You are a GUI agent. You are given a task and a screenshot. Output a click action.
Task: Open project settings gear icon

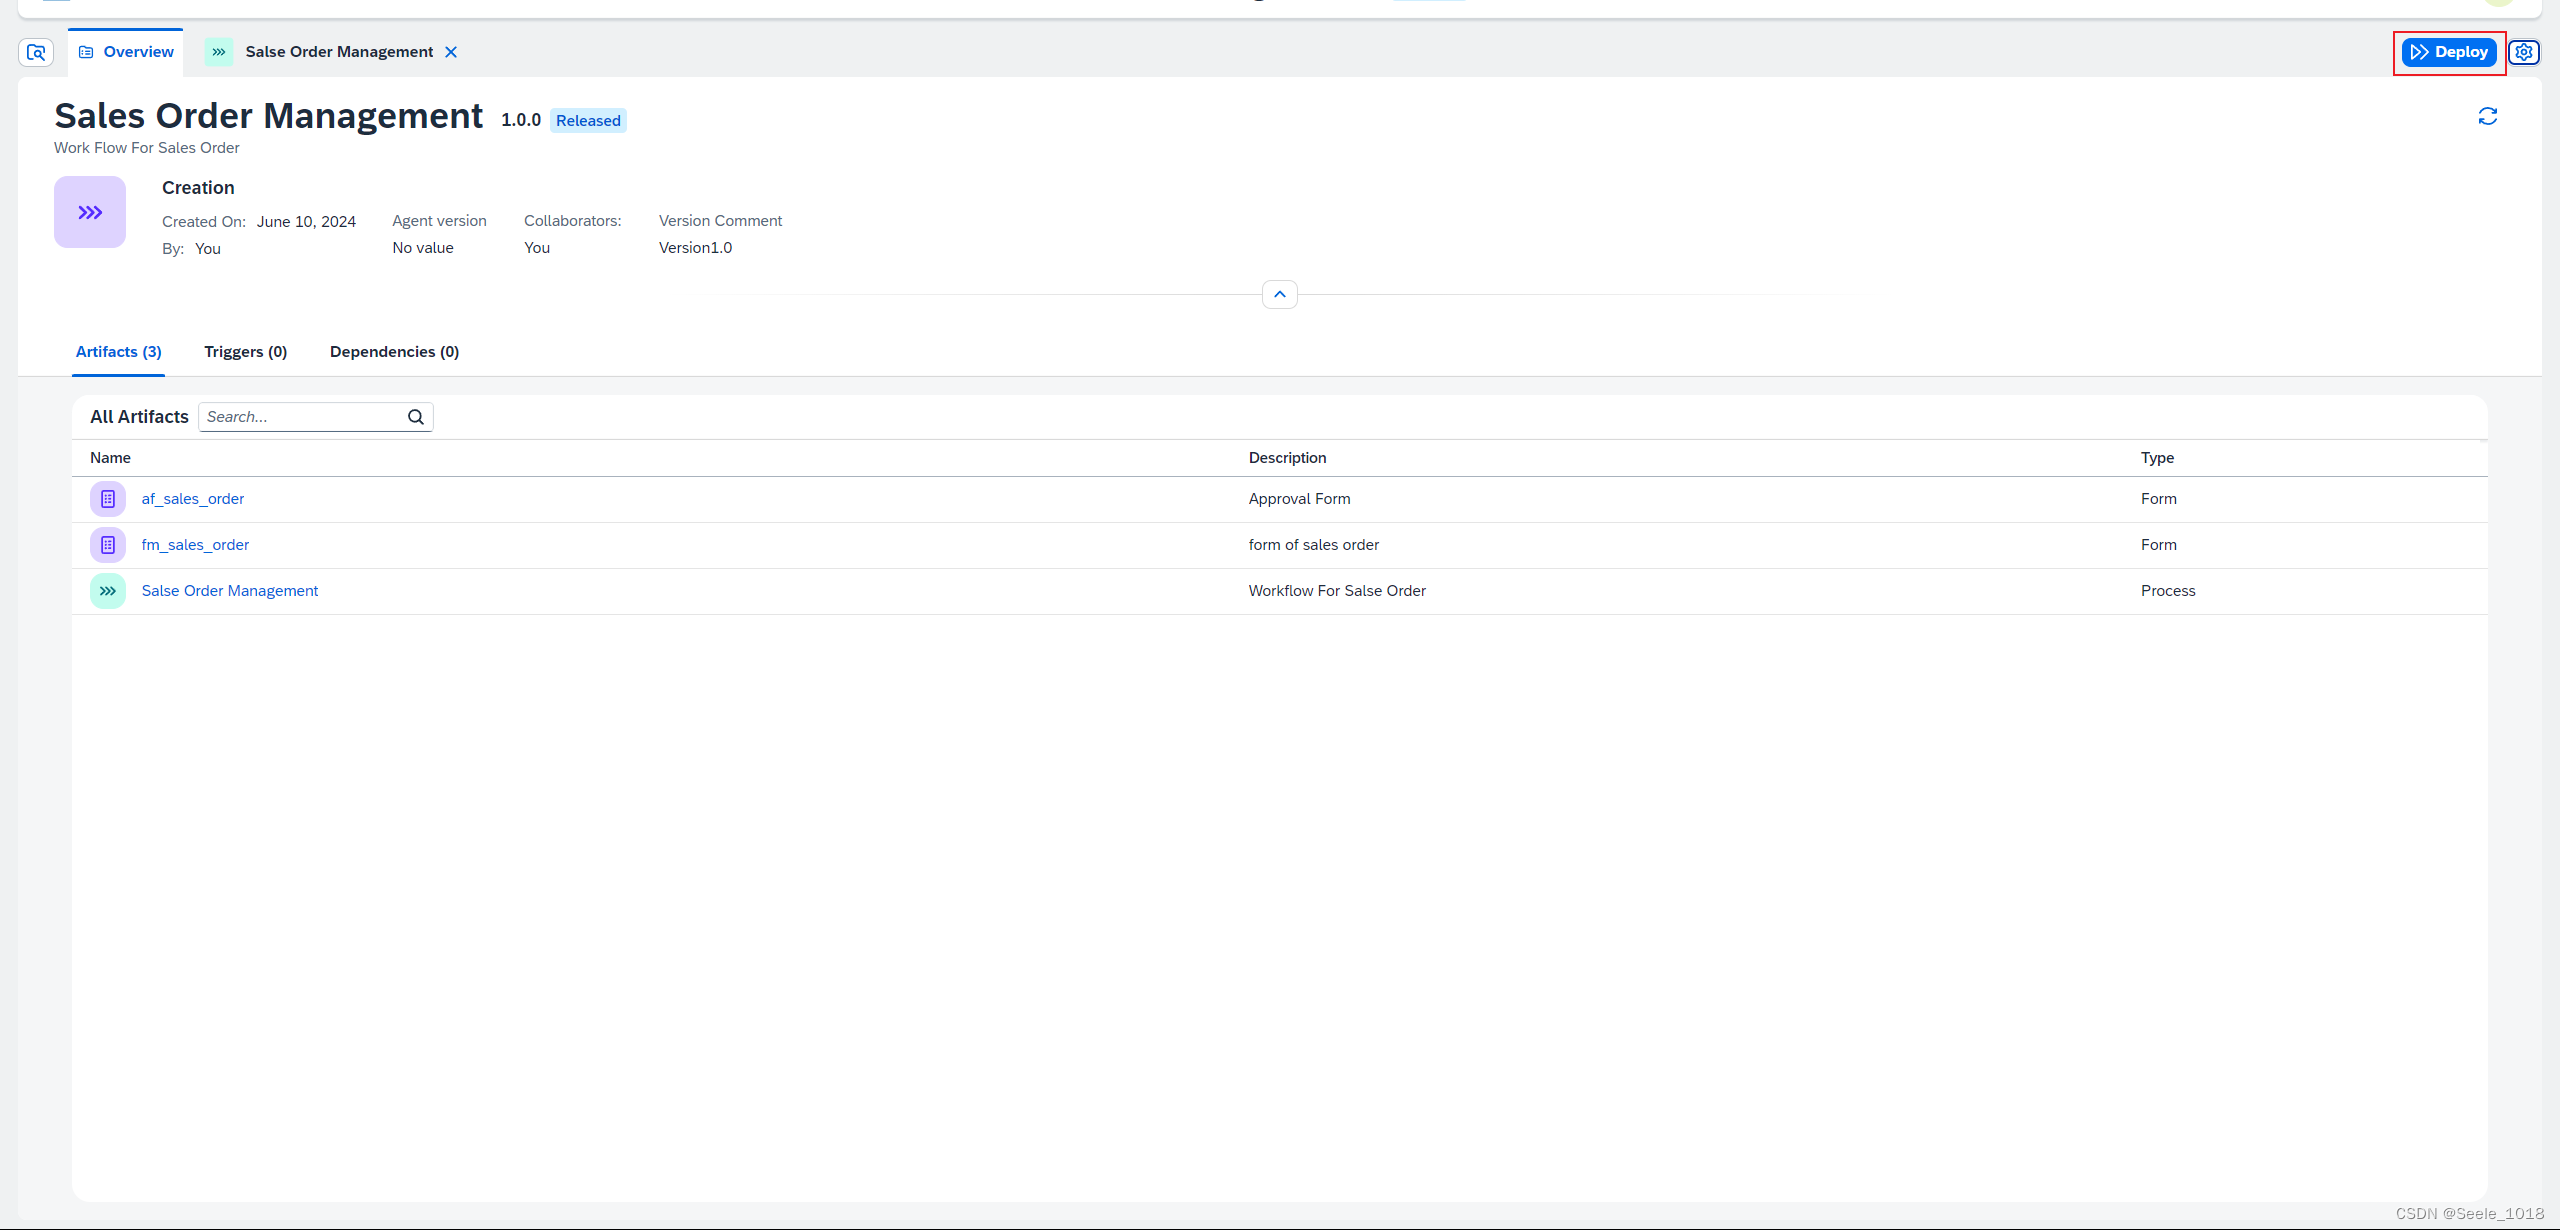(x=2525, y=52)
